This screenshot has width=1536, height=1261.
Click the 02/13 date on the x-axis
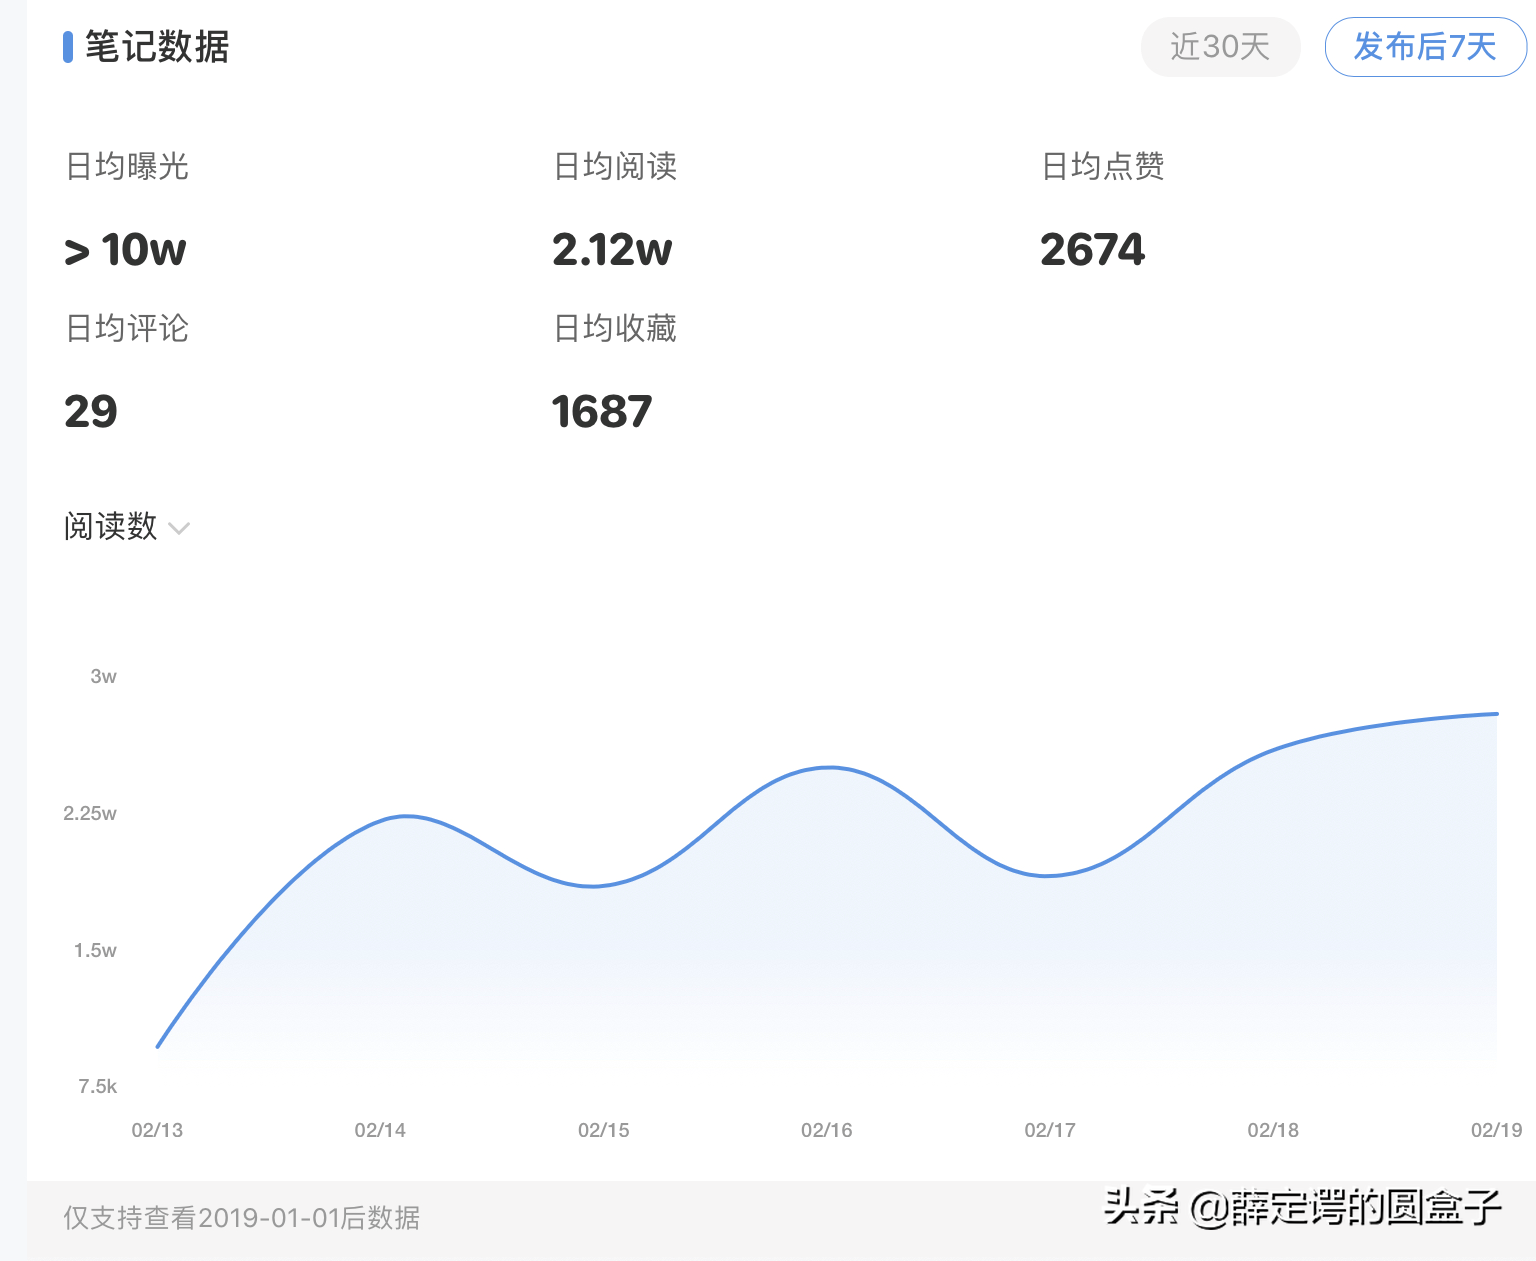[x=157, y=1131]
